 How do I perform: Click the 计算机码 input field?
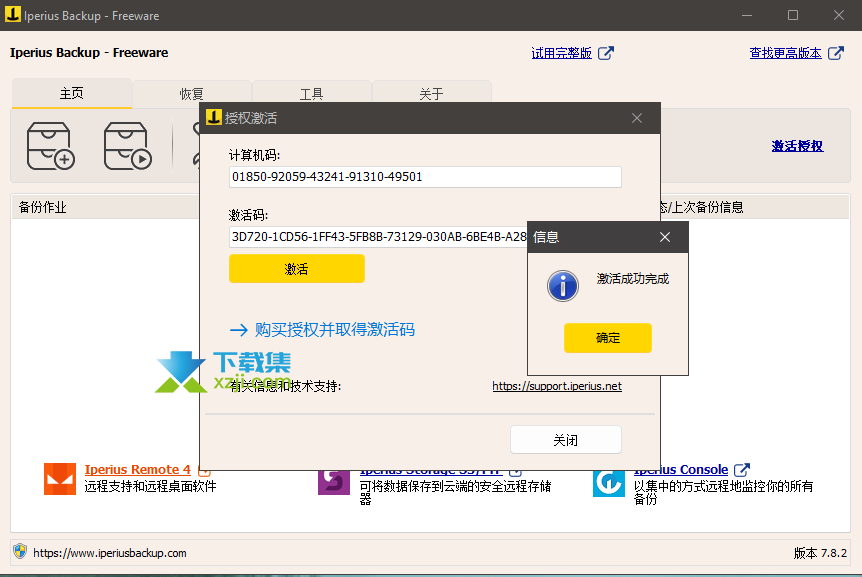click(425, 177)
